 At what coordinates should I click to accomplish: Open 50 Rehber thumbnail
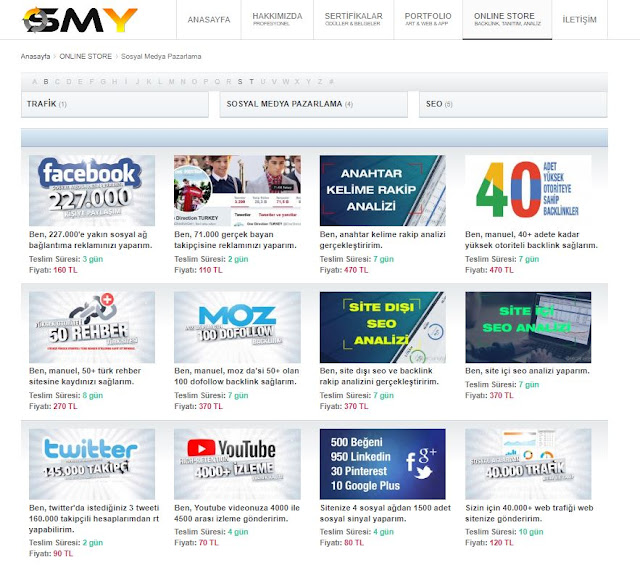[x=92, y=327]
